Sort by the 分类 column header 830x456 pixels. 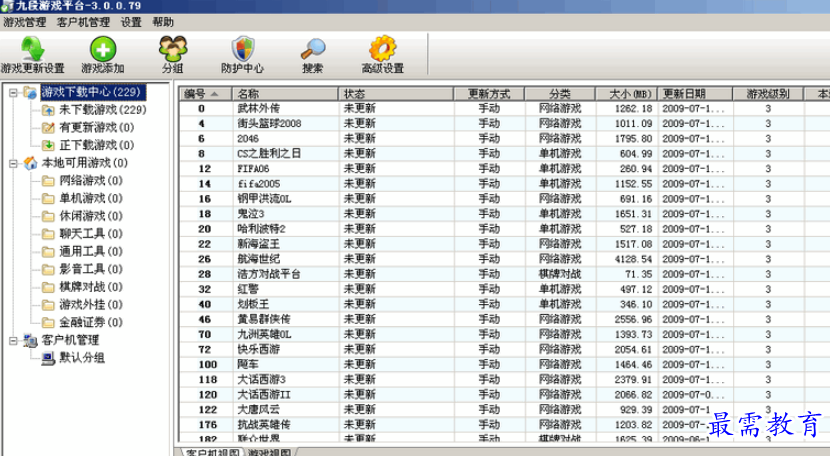(x=560, y=94)
